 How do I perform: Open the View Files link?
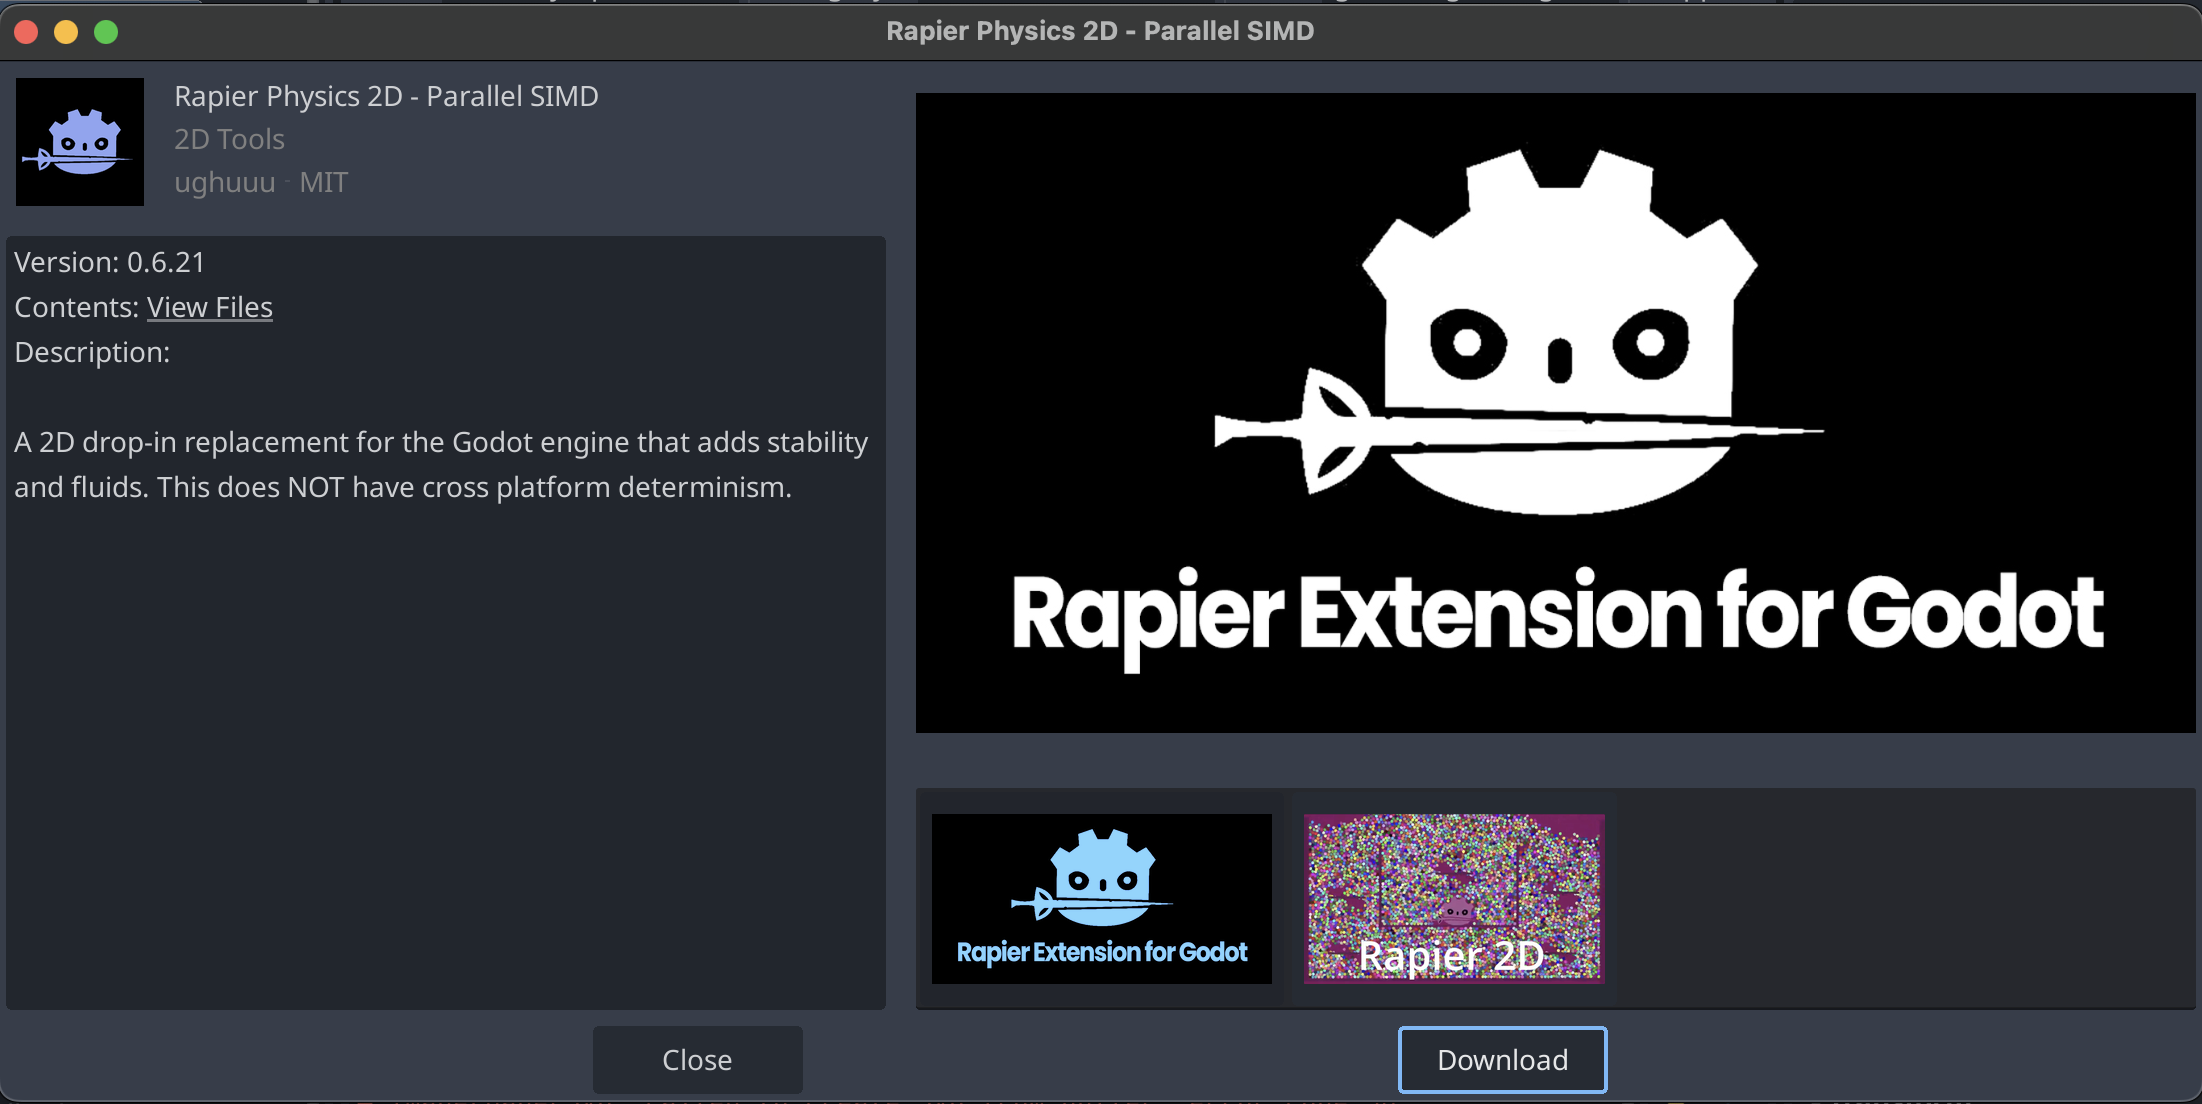[x=210, y=307]
